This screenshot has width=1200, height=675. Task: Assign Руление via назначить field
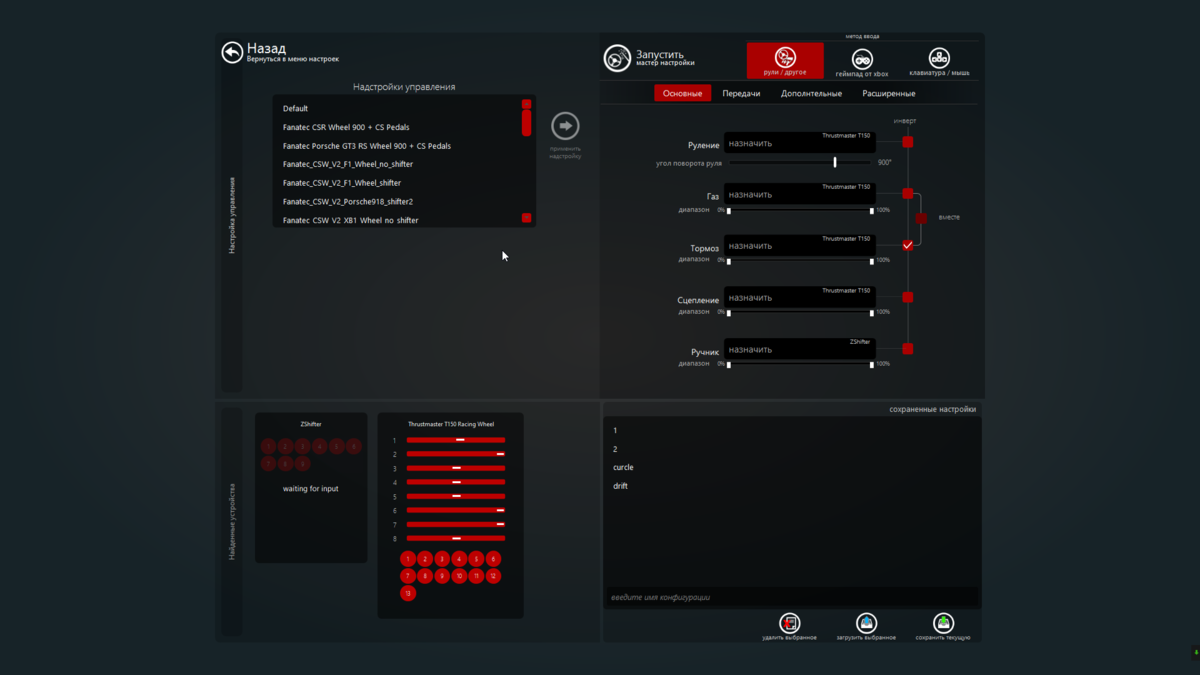tap(800, 143)
